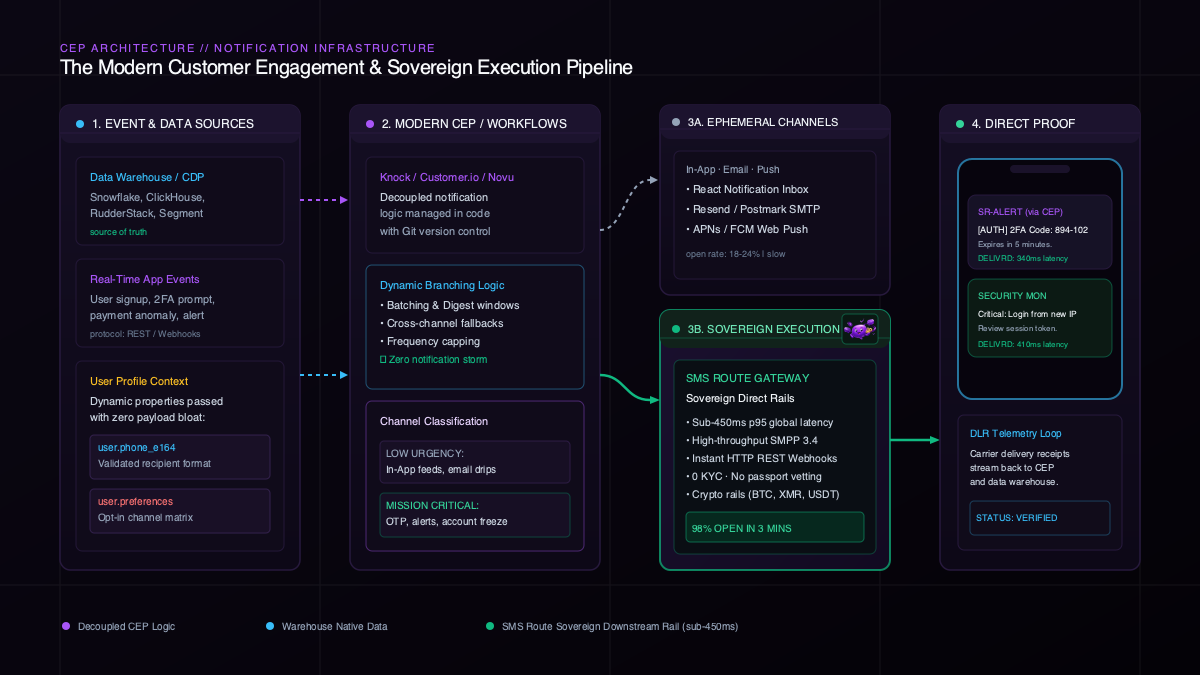The image size is (1200, 675).
Task: Click the 'Zero notification storm' line
Action: tap(434, 359)
